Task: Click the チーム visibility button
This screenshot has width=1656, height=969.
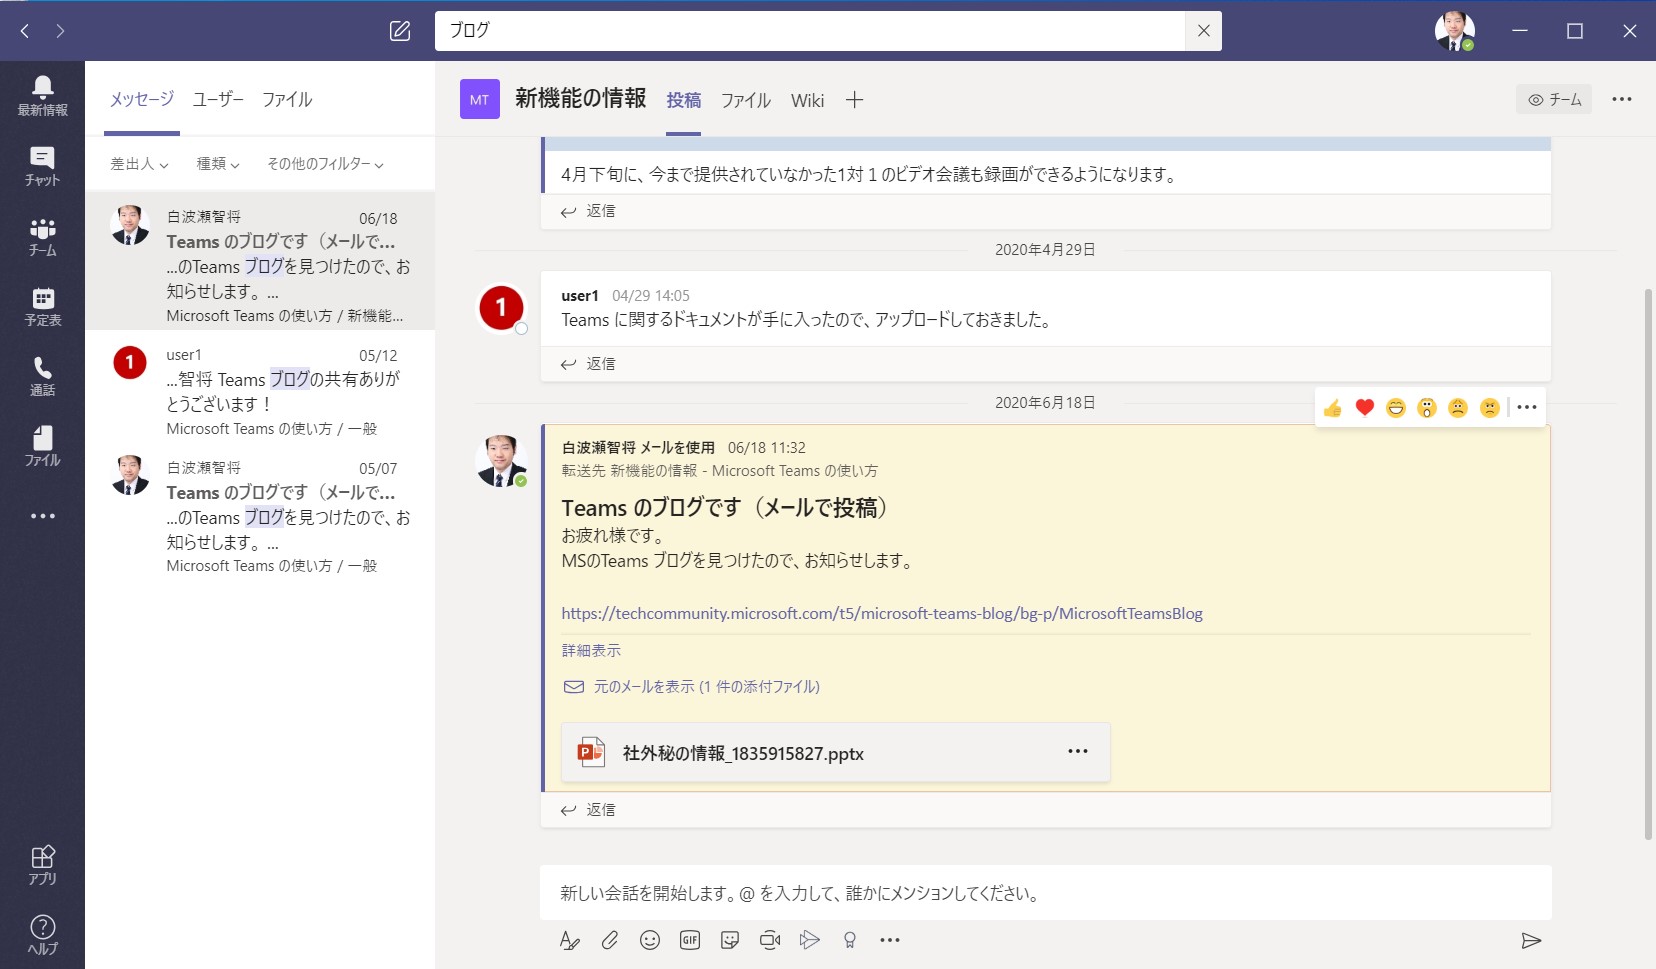Action: [x=1554, y=99]
